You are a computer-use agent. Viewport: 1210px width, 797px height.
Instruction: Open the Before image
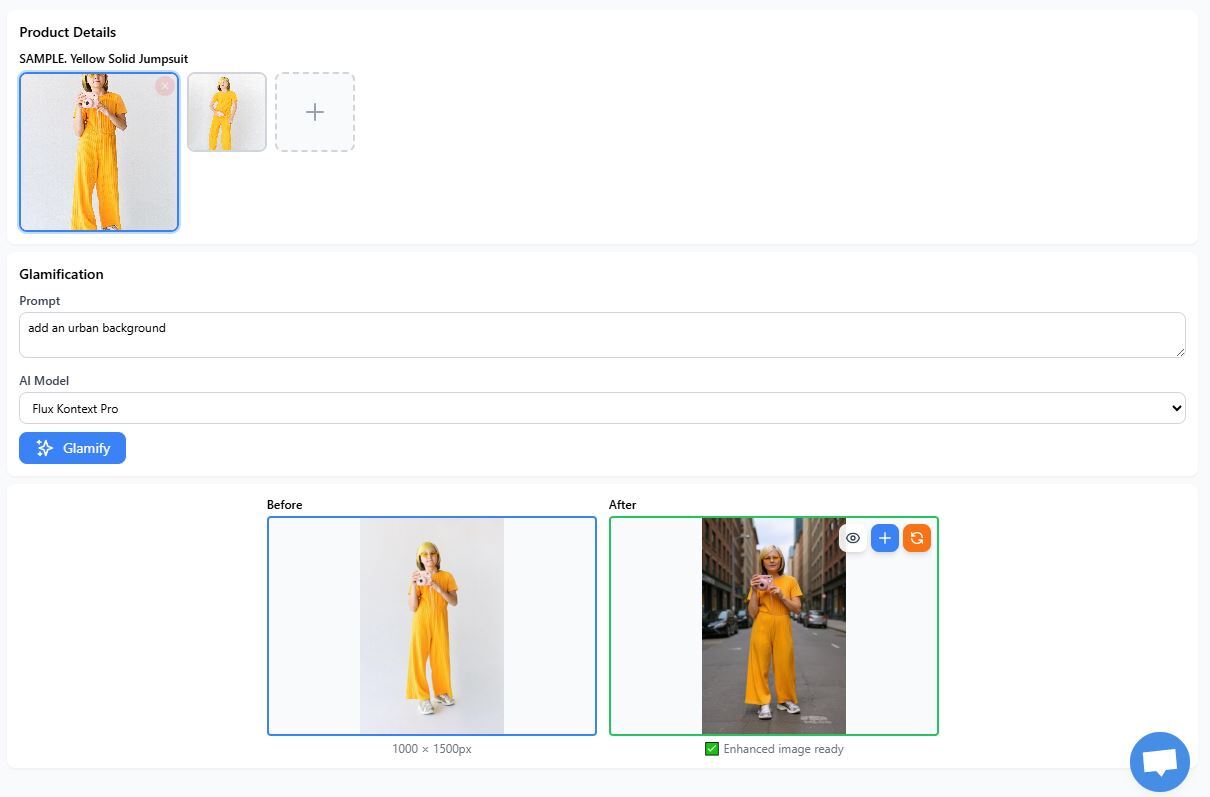(x=432, y=626)
